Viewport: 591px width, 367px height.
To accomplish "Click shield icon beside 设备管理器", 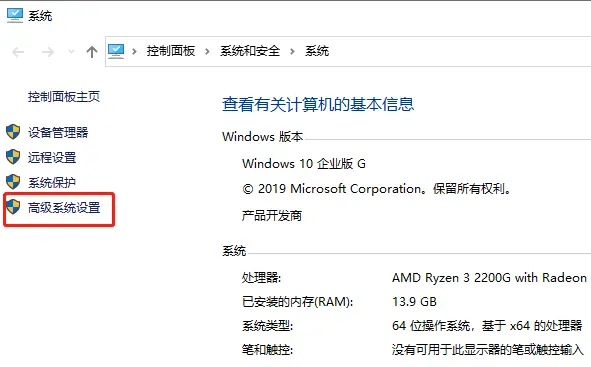I will click(13, 132).
